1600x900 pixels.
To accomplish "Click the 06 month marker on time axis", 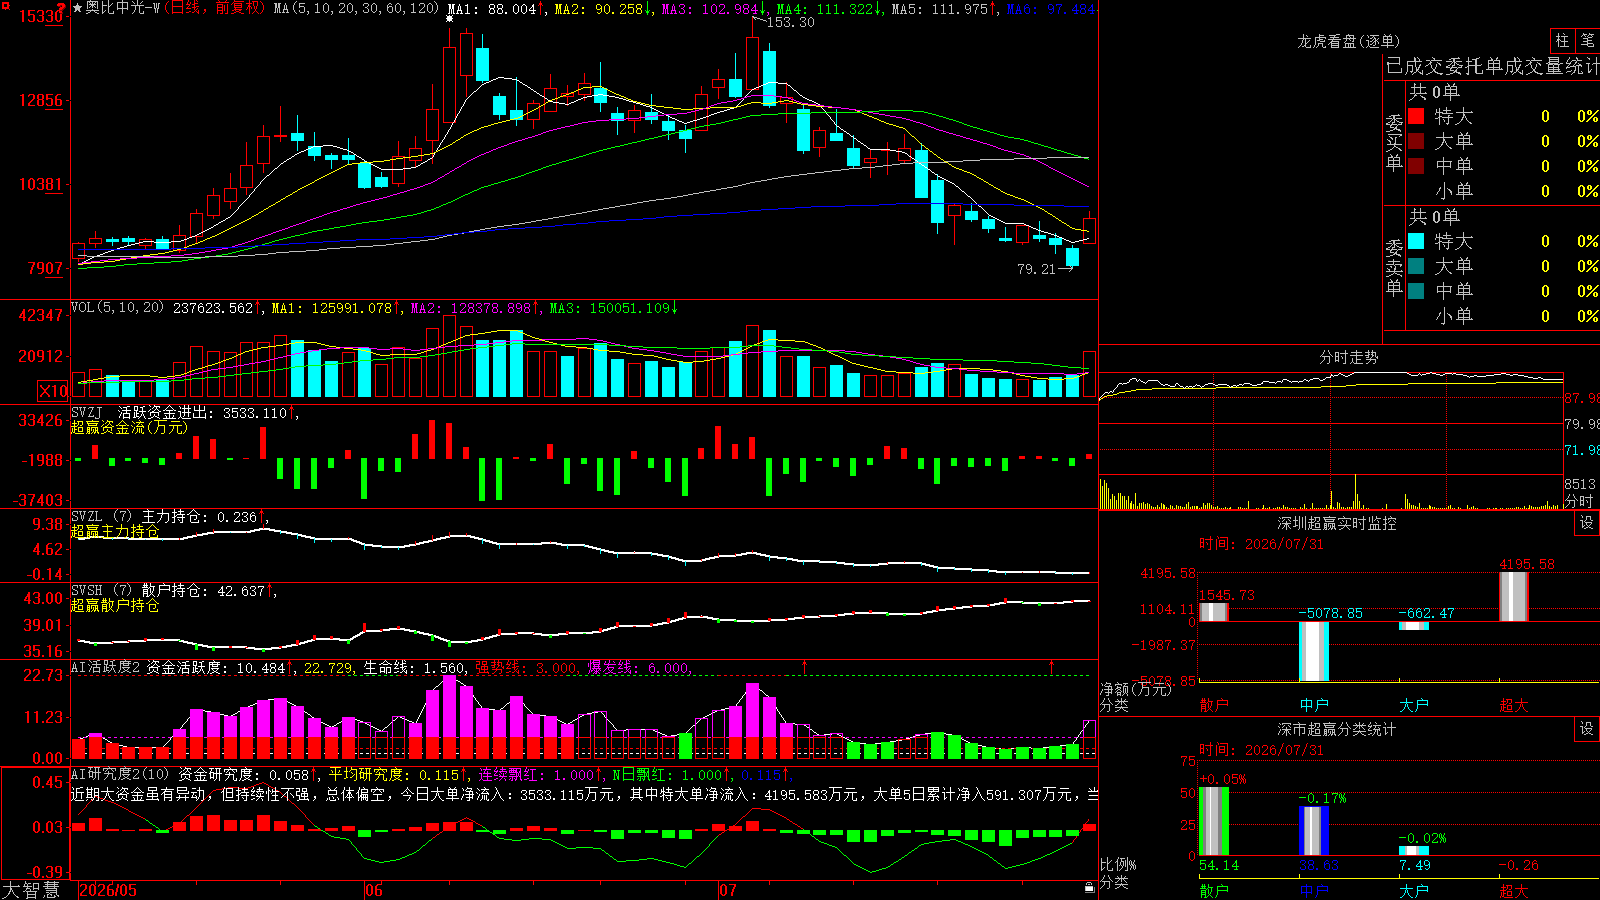I will [374, 890].
